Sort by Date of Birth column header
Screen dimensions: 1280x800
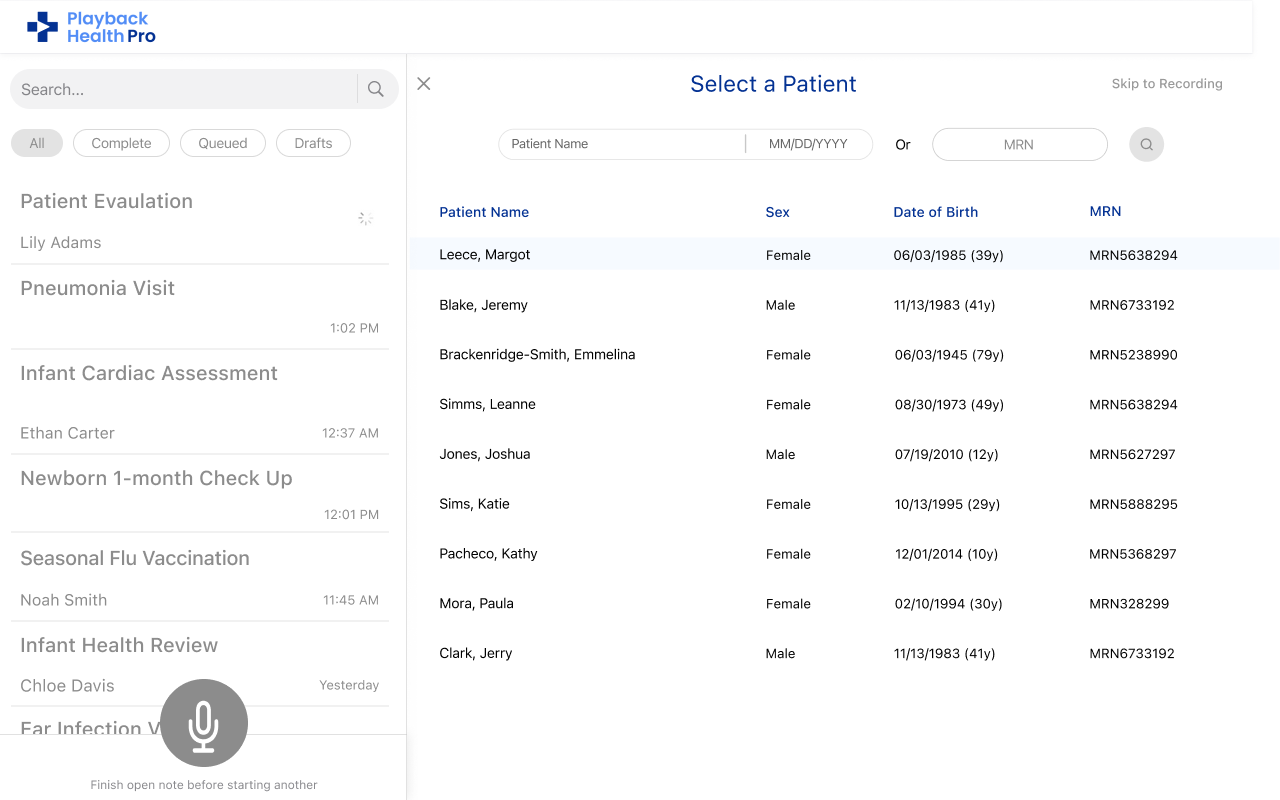[935, 212]
